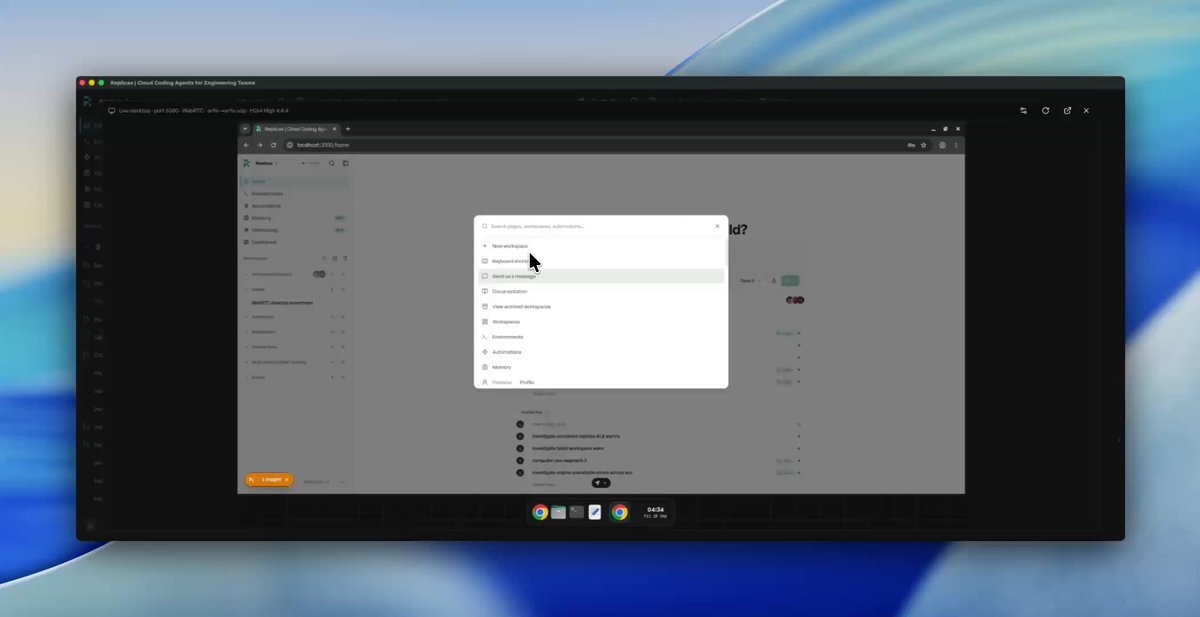
Task: Click the sidebar search magnifier icon
Action: pyautogui.click(x=332, y=163)
